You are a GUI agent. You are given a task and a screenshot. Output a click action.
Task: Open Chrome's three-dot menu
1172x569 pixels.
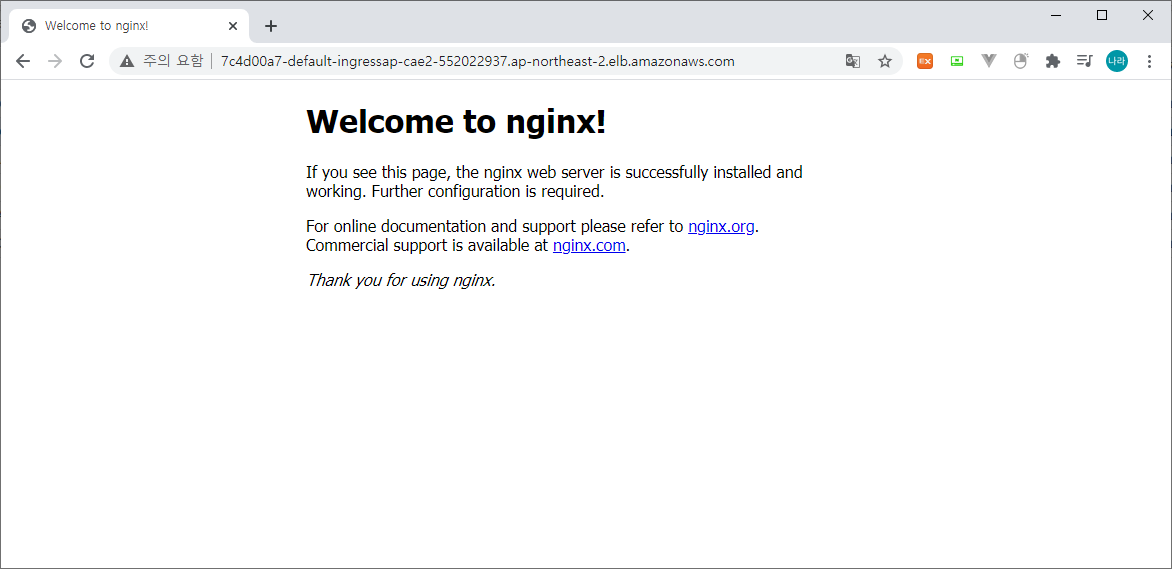click(1150, 61)
